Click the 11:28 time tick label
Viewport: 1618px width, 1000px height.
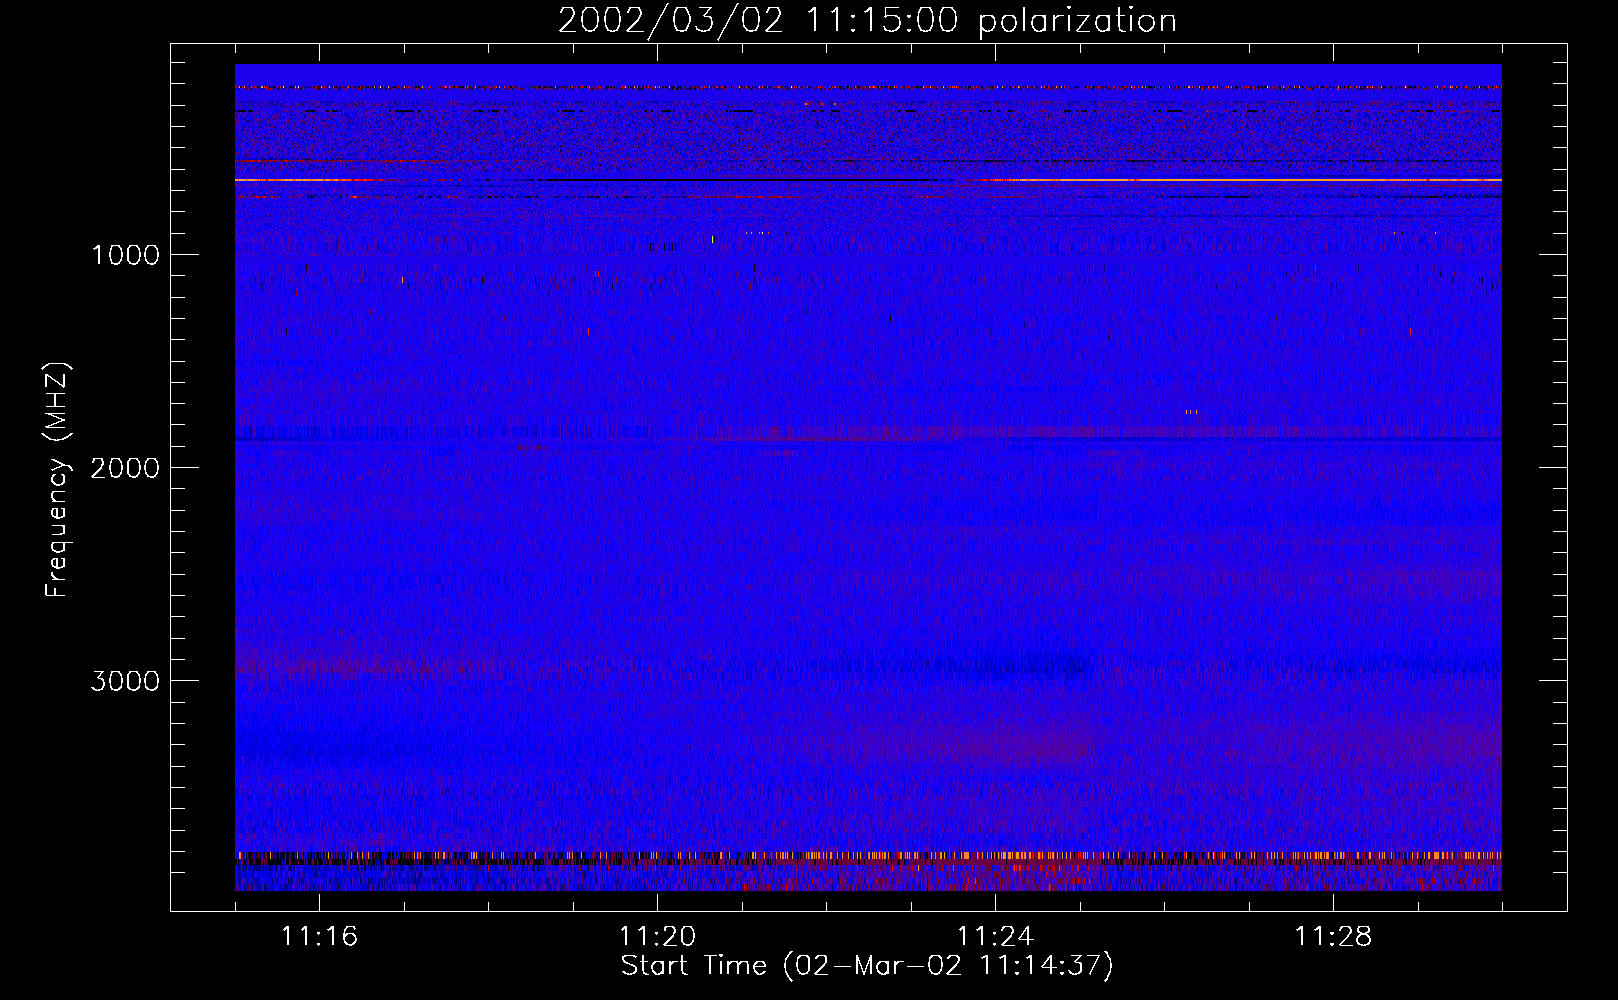[1333, 937]
